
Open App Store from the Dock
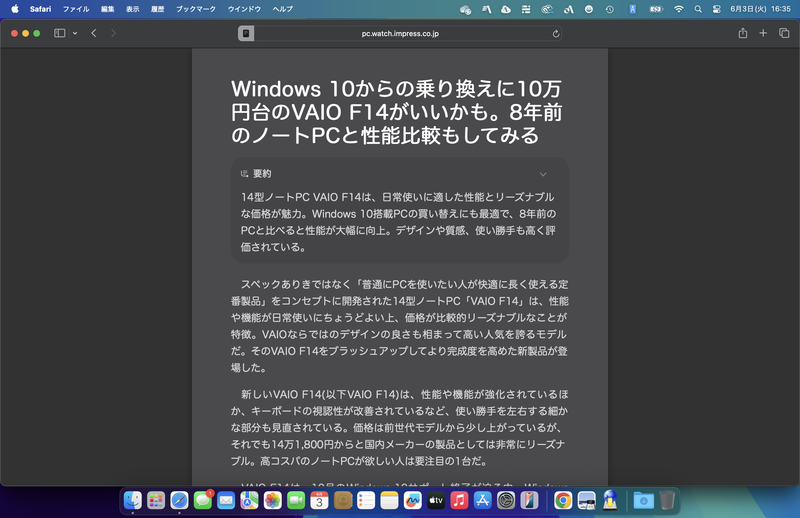483,500
